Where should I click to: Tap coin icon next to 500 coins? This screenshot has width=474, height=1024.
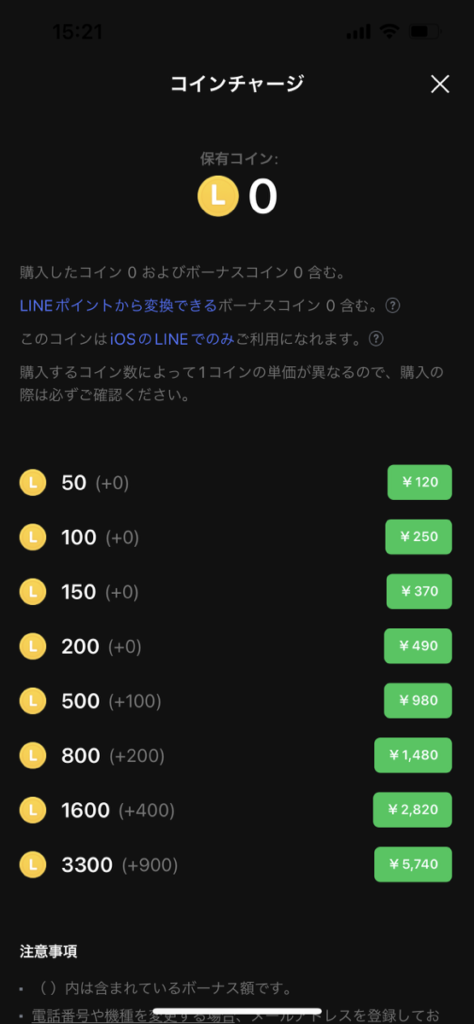click(33, 701)
